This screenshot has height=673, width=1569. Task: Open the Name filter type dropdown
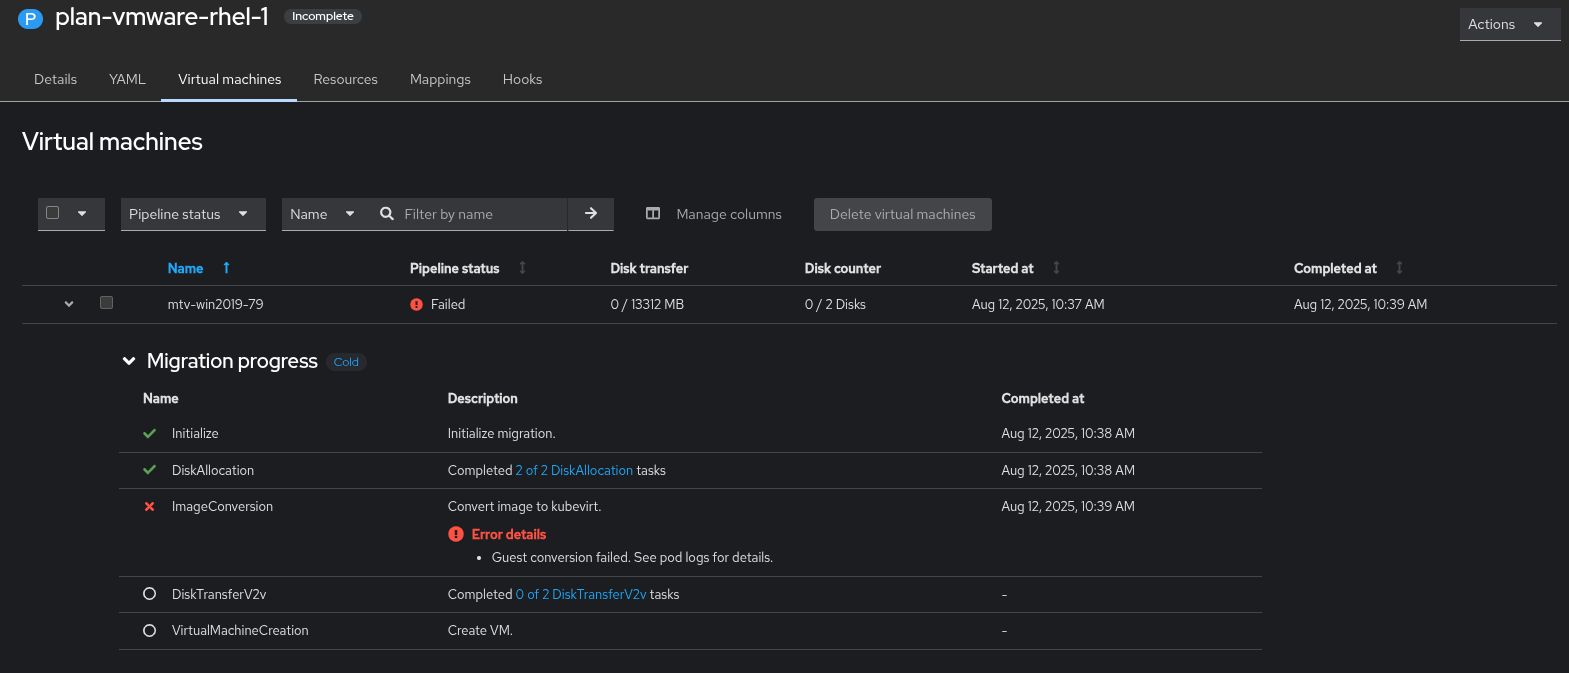click(322, 214)
